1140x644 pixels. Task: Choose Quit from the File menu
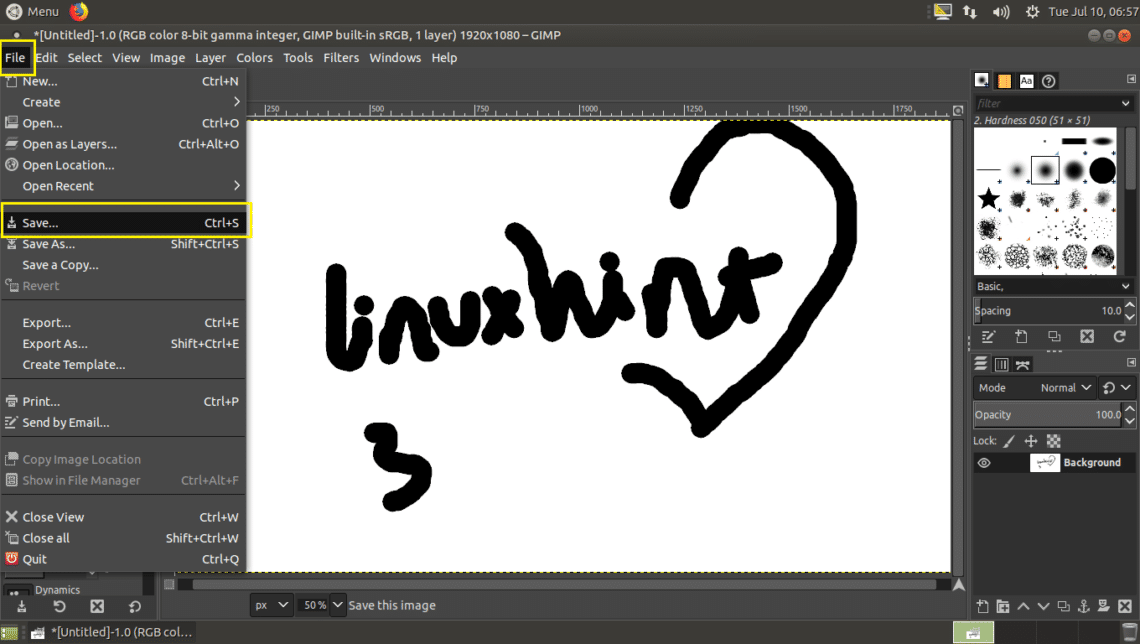click(124, 559)
